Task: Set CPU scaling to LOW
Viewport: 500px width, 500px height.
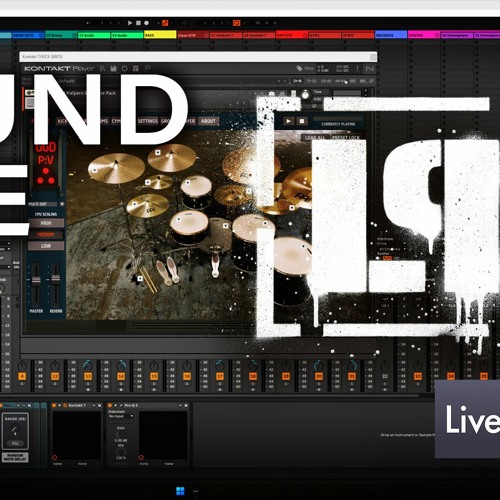Action: coord(46,246)
